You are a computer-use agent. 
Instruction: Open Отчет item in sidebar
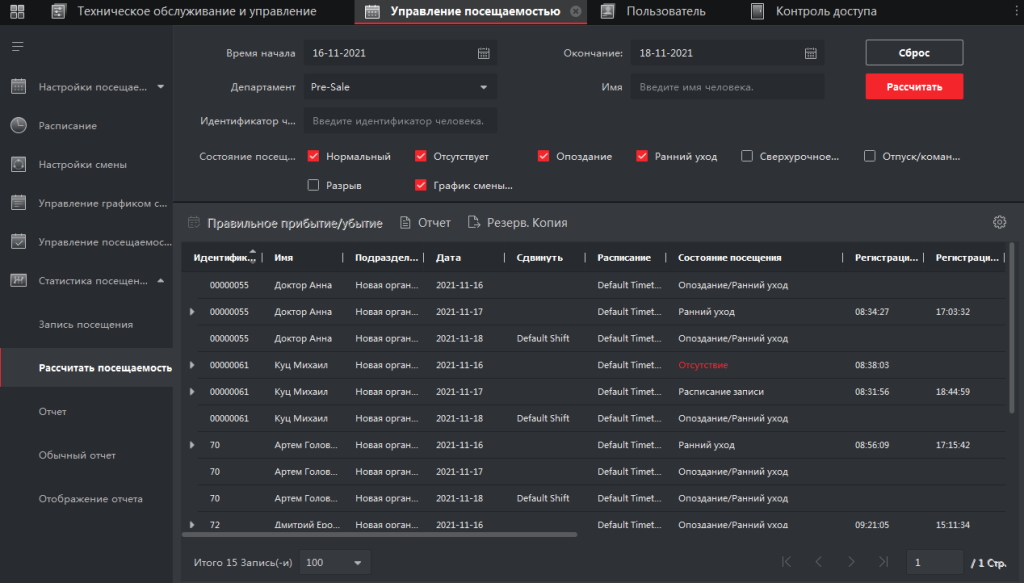(x=52, y=411)
